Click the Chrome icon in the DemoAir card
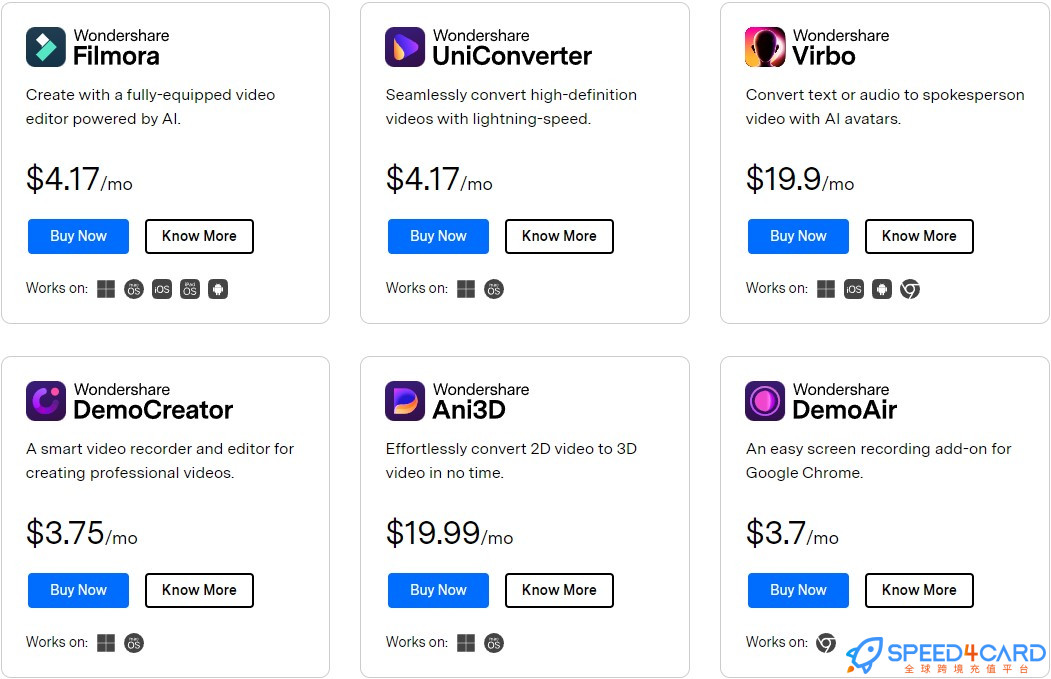 (x=826, y=643)
